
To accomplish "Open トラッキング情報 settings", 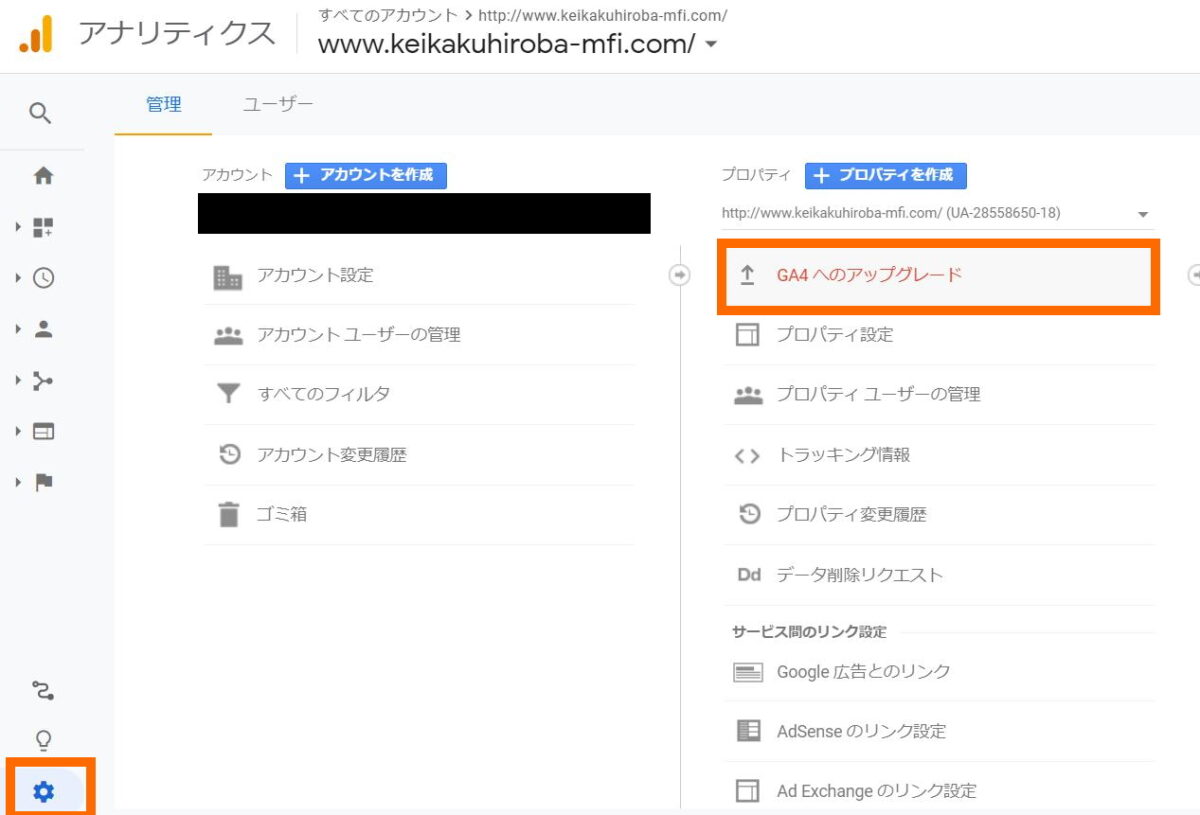I will (843, 455).
